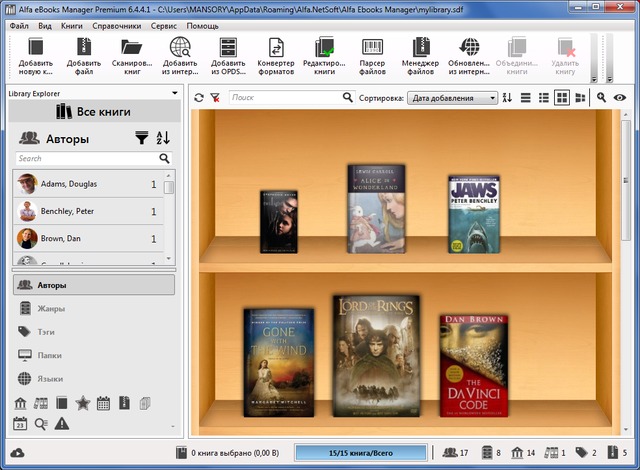The image size is (640, 470).
Task: Click the calendar grid icon in sidebar
Action: (x=103, y=403)
